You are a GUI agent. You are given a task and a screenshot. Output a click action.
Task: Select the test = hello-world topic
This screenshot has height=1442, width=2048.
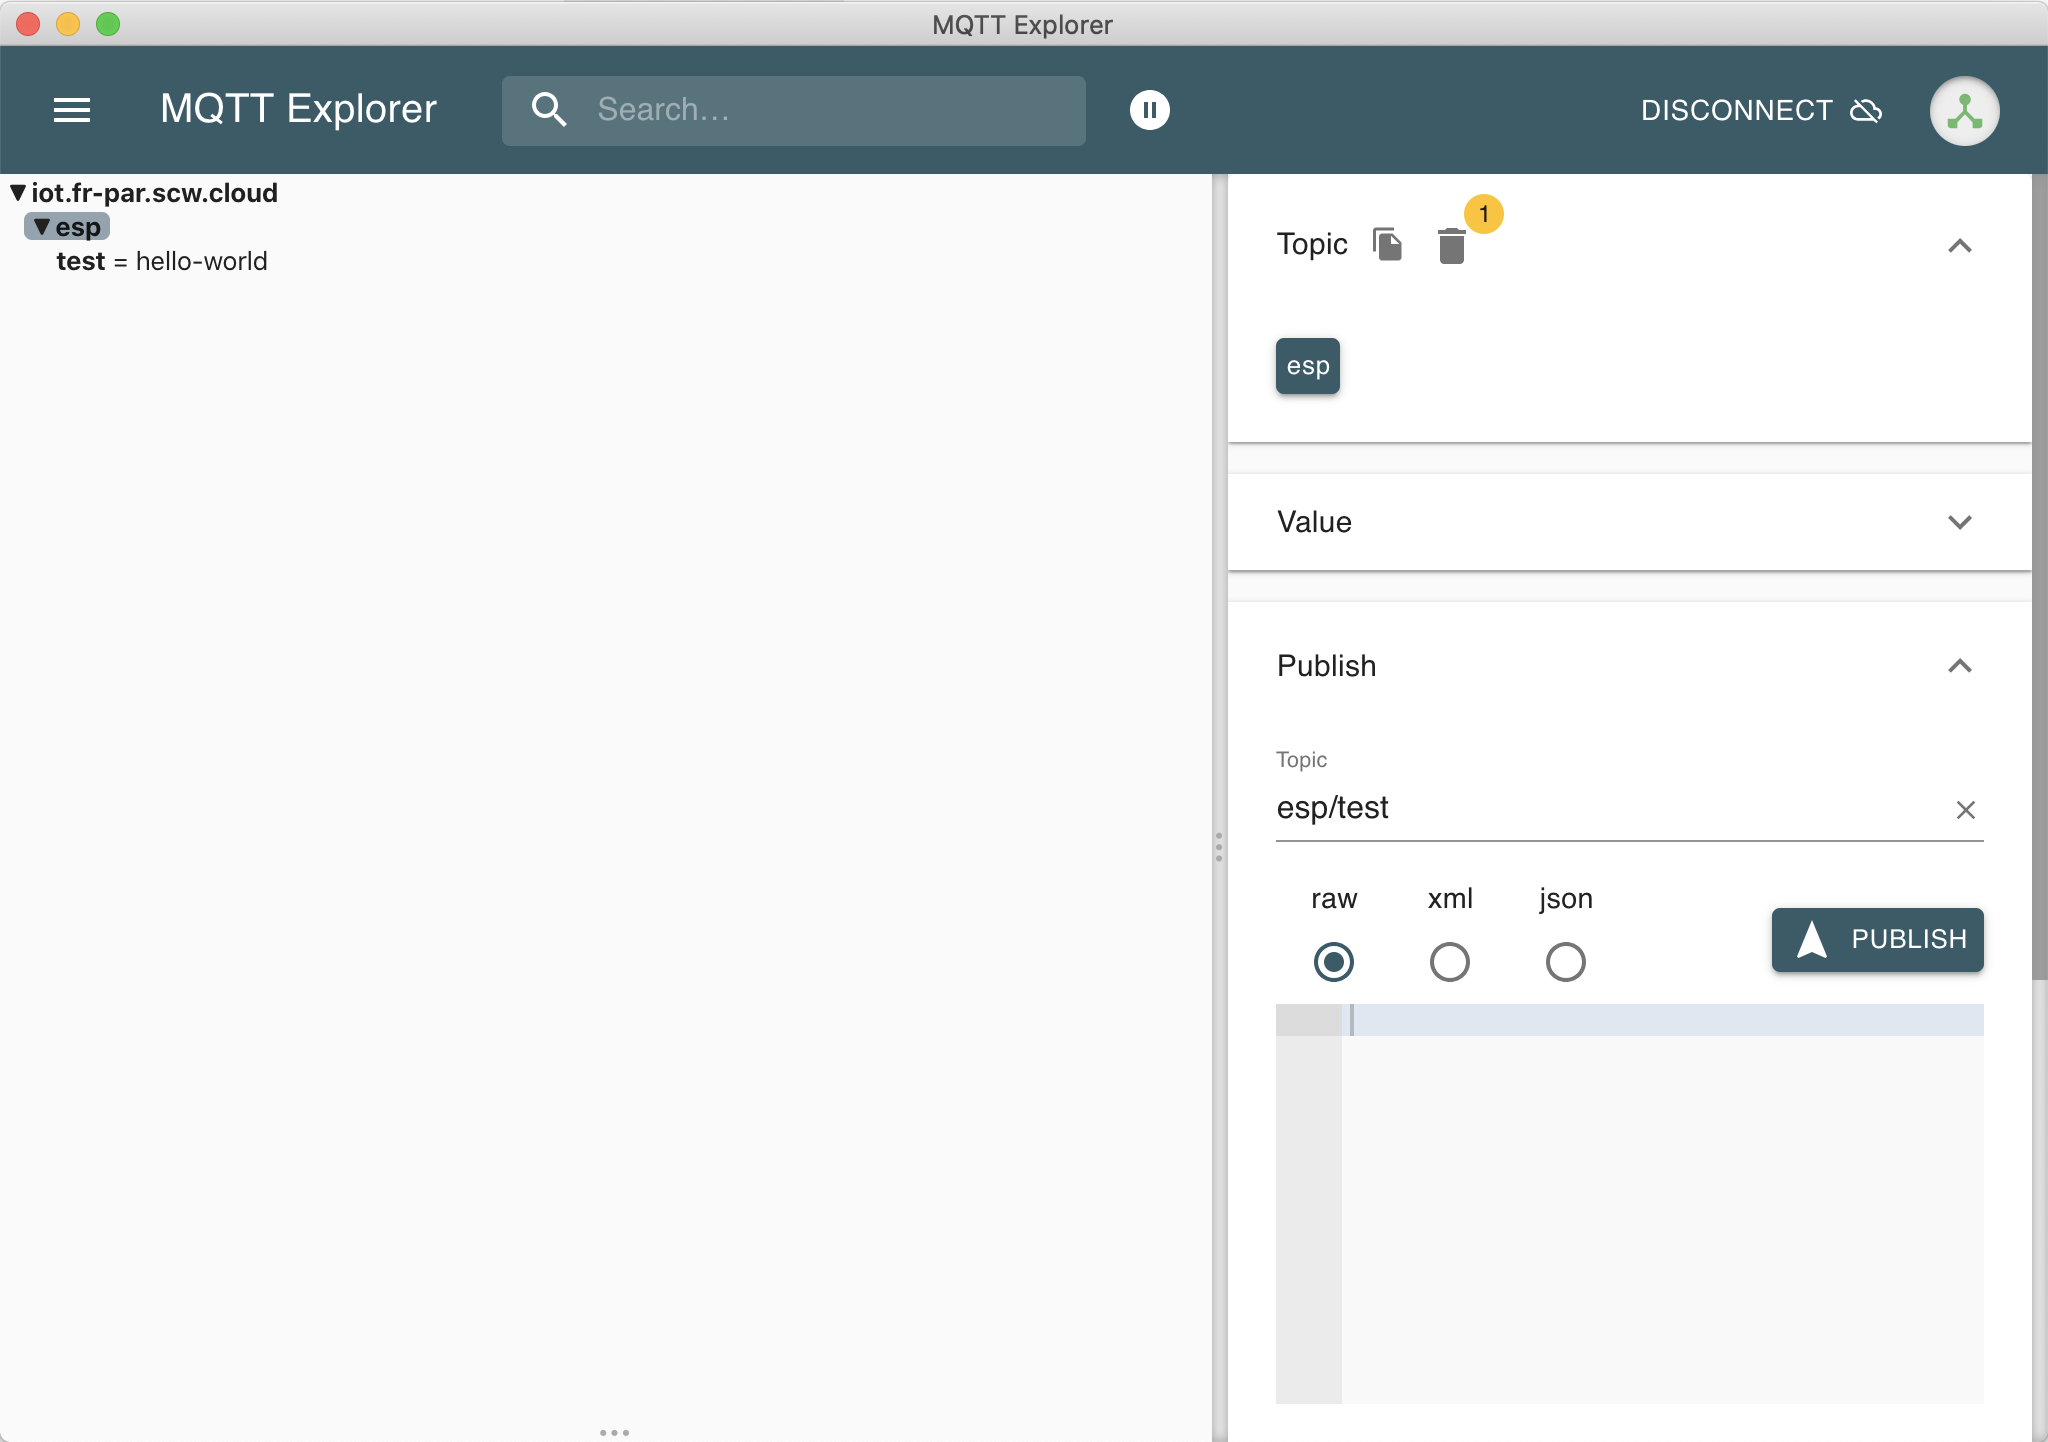[162, 261]
